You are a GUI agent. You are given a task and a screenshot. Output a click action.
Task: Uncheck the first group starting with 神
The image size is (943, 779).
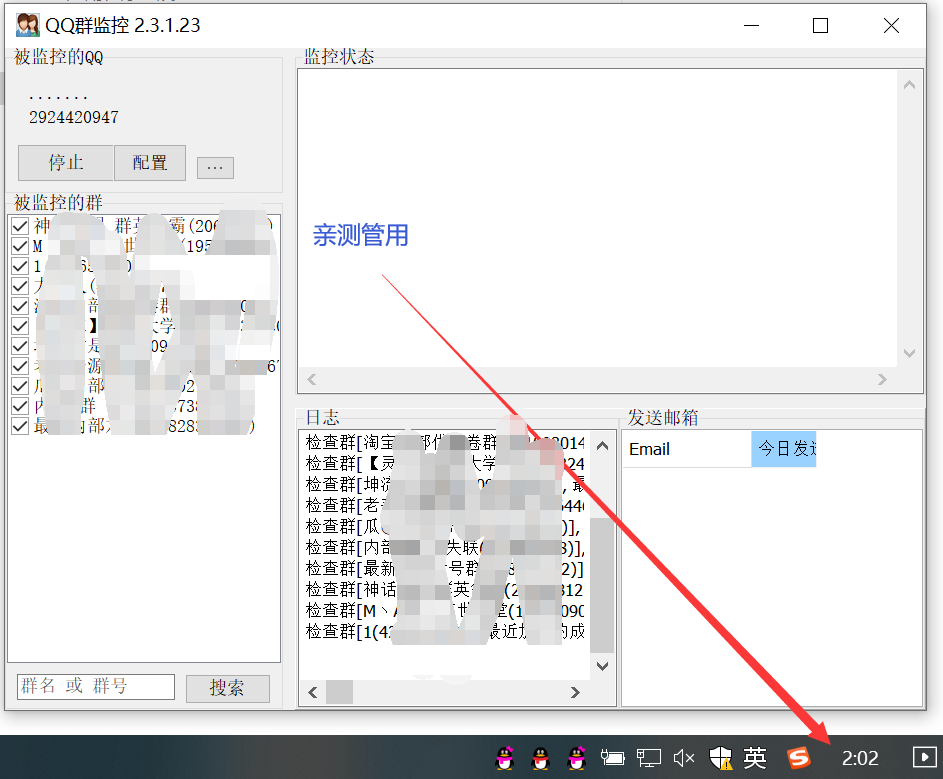coord(20,227)
